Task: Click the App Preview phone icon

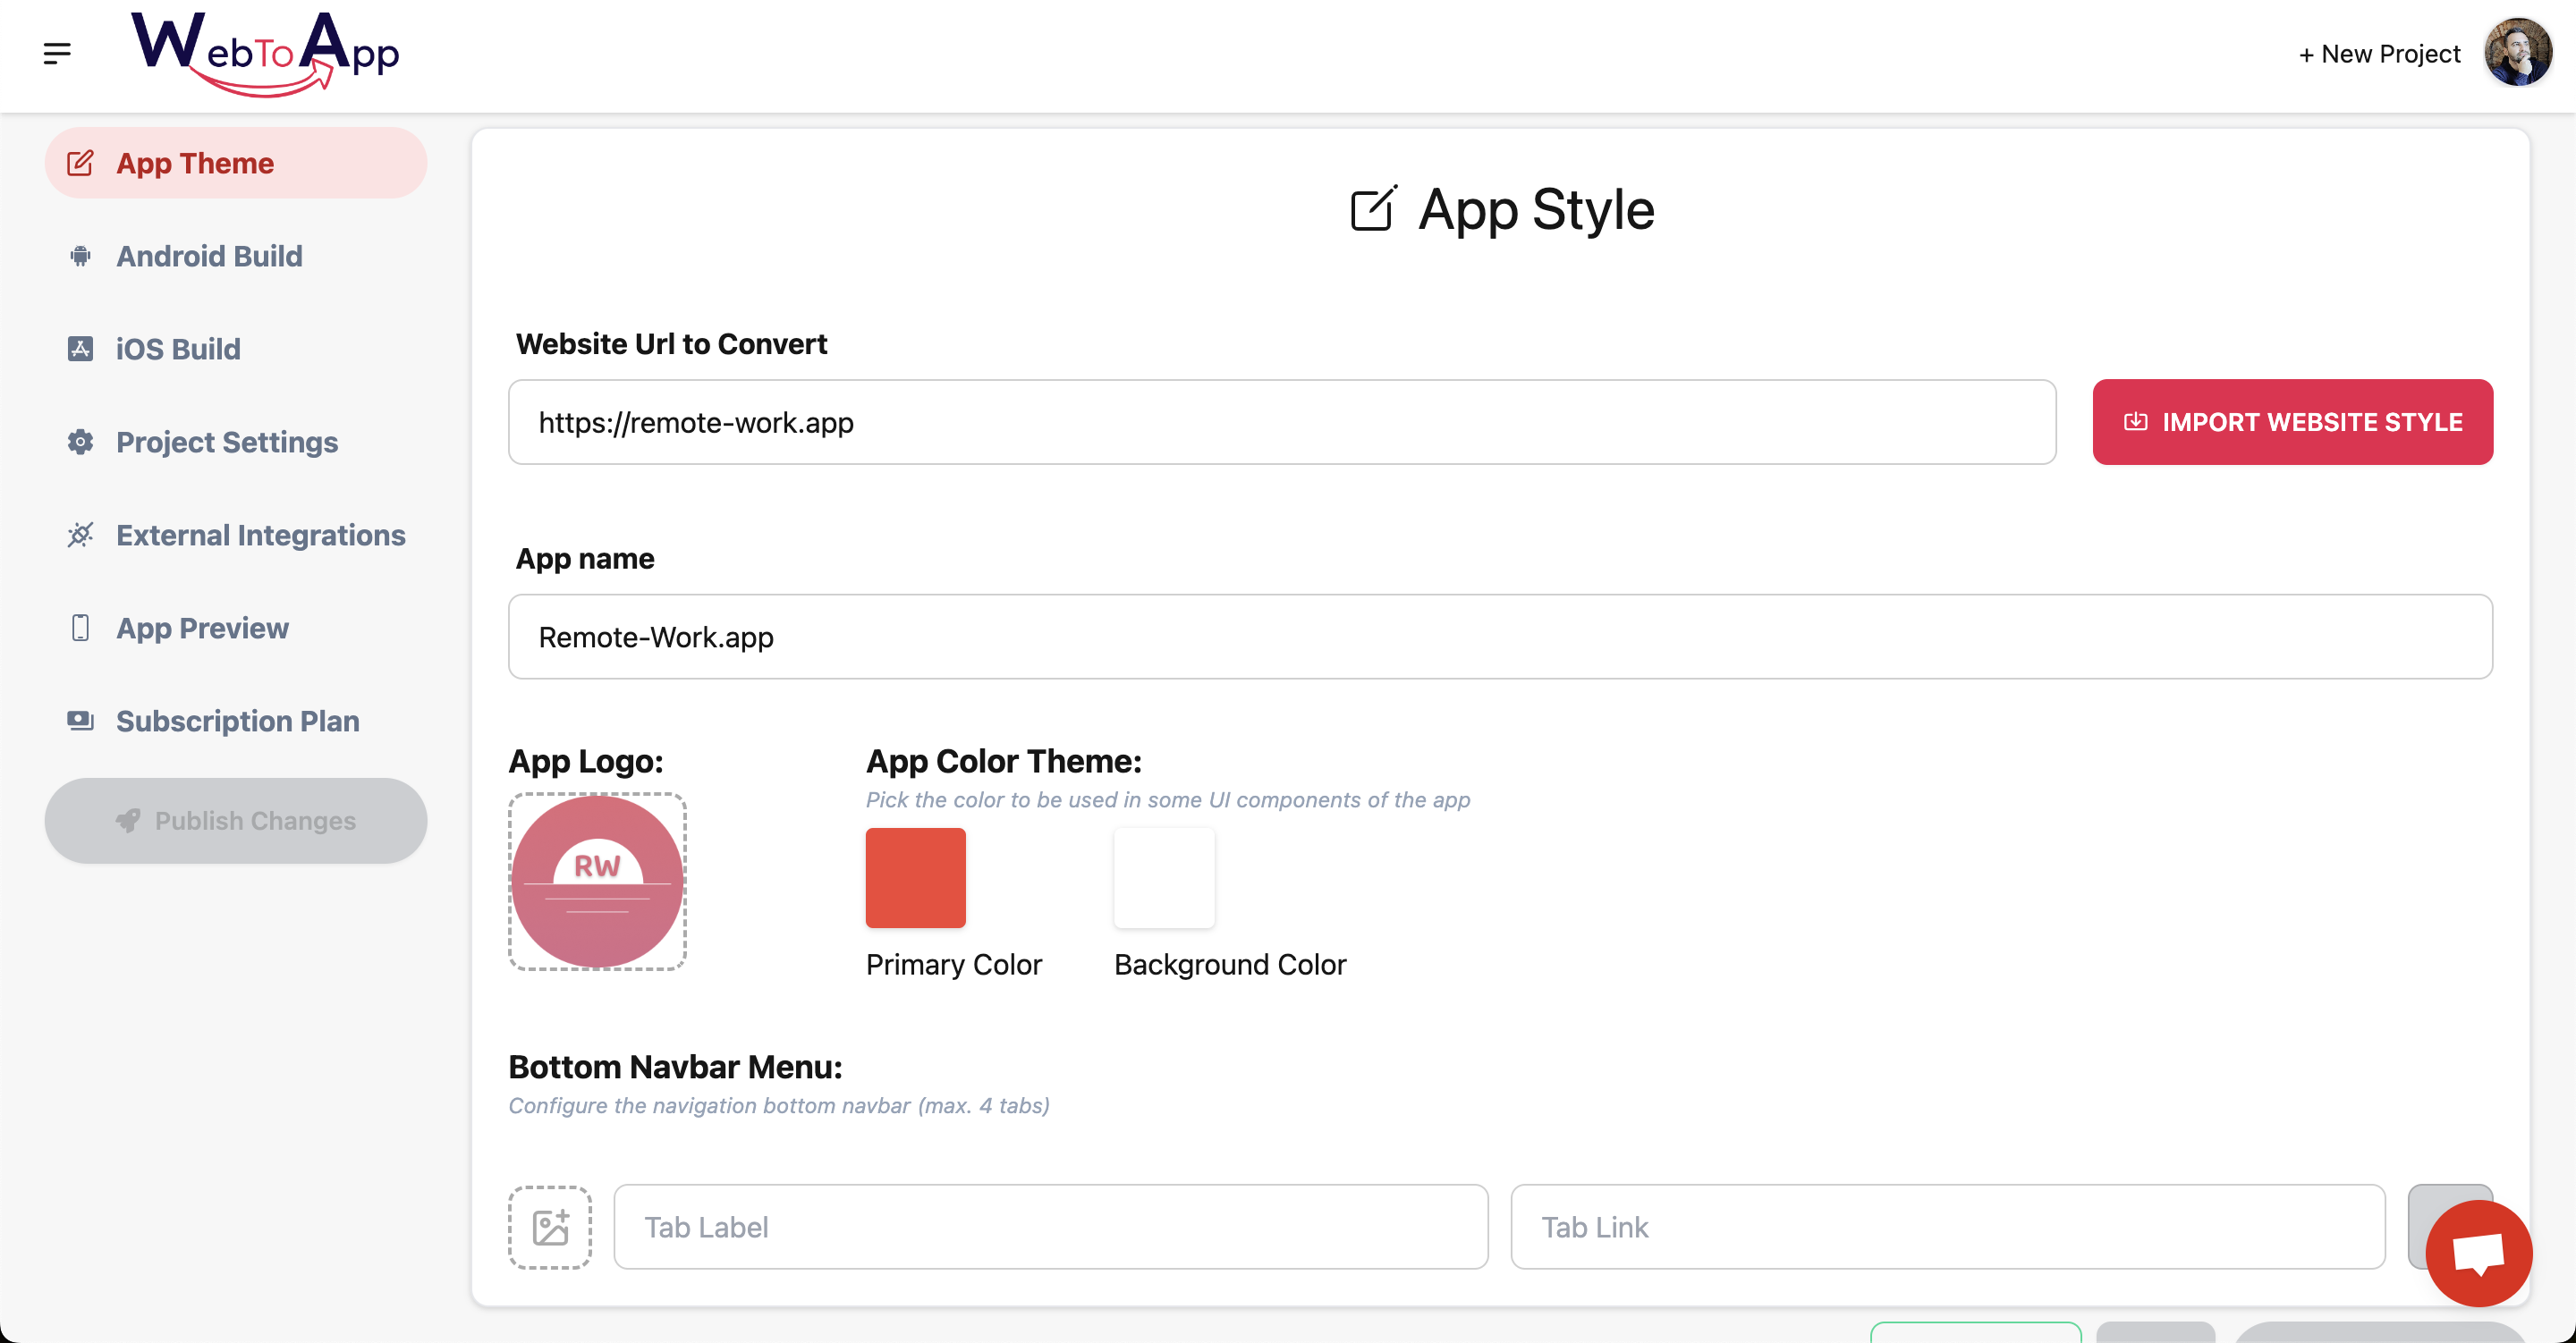Action: 80,628
